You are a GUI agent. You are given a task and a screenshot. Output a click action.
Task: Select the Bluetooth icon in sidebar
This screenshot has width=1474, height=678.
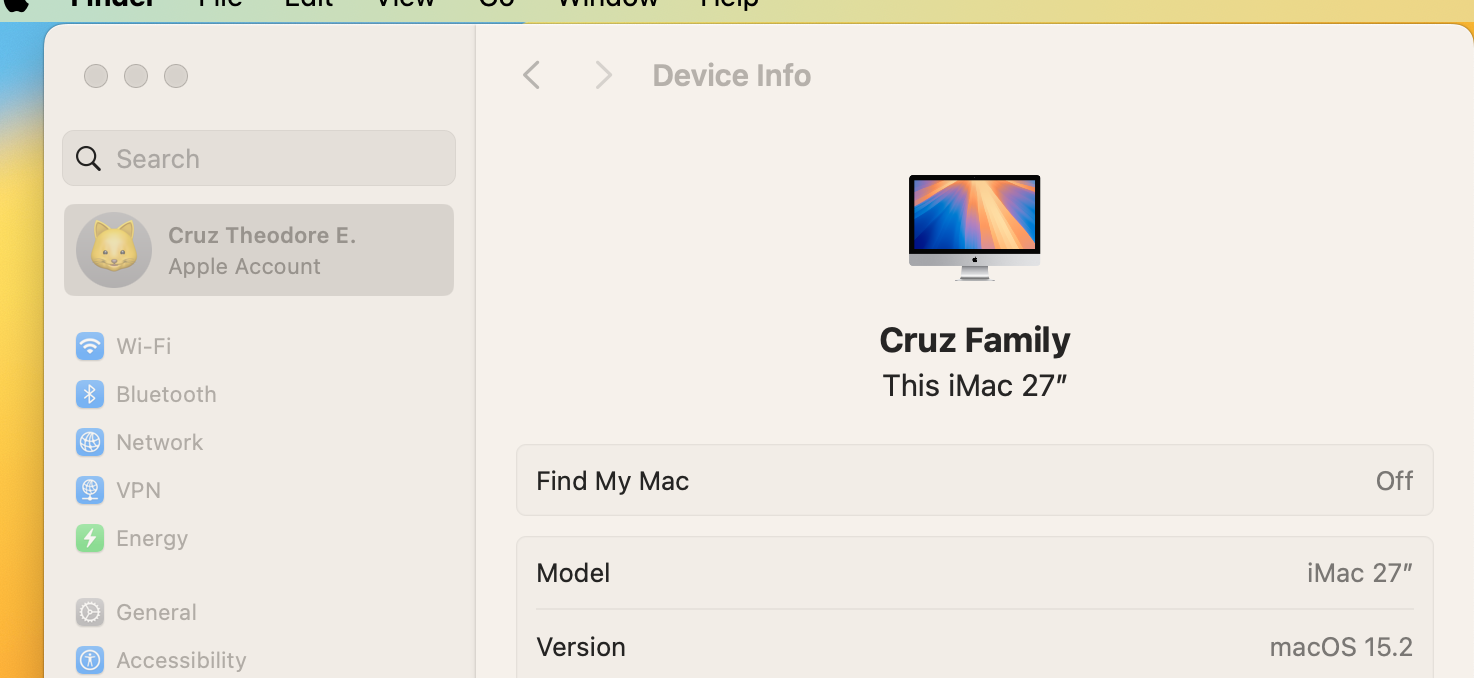click(90, 394)
